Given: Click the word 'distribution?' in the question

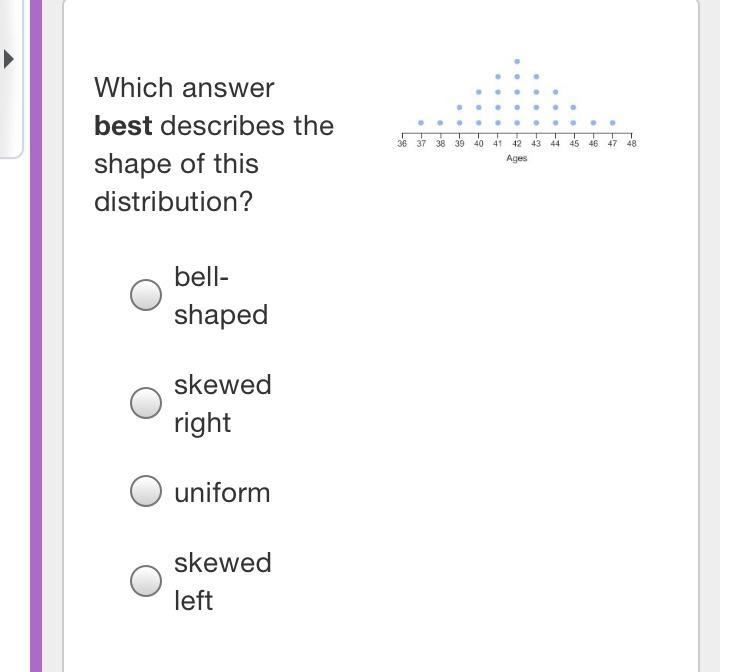Looking at the screenshot, I should (x=173, y=201).
